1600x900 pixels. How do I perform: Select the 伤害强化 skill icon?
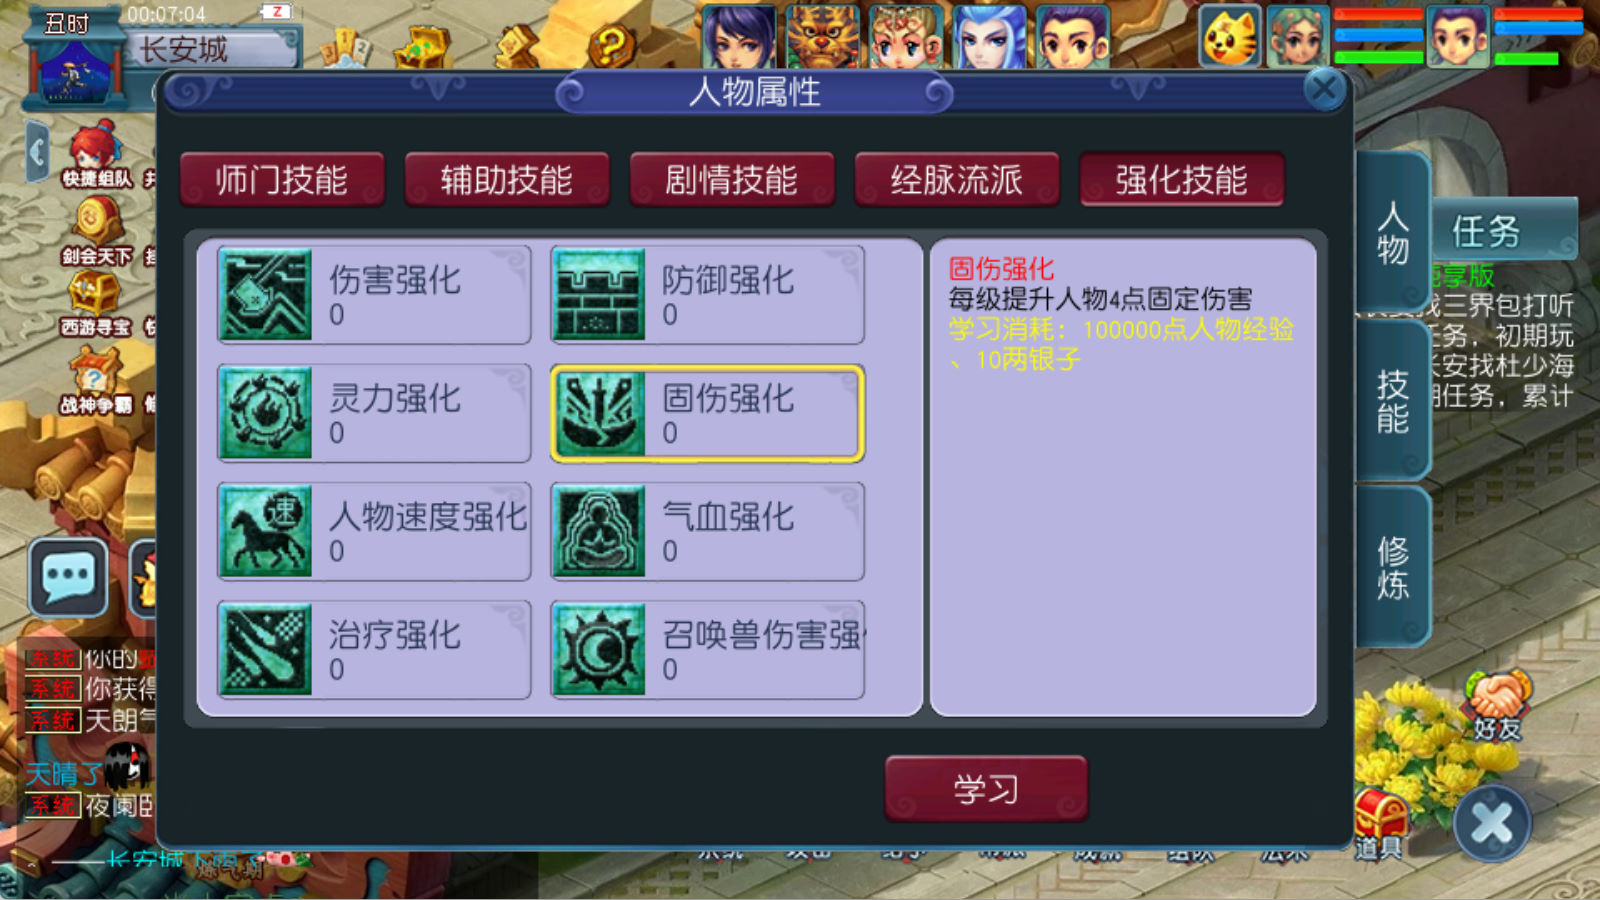click(265, 295)
